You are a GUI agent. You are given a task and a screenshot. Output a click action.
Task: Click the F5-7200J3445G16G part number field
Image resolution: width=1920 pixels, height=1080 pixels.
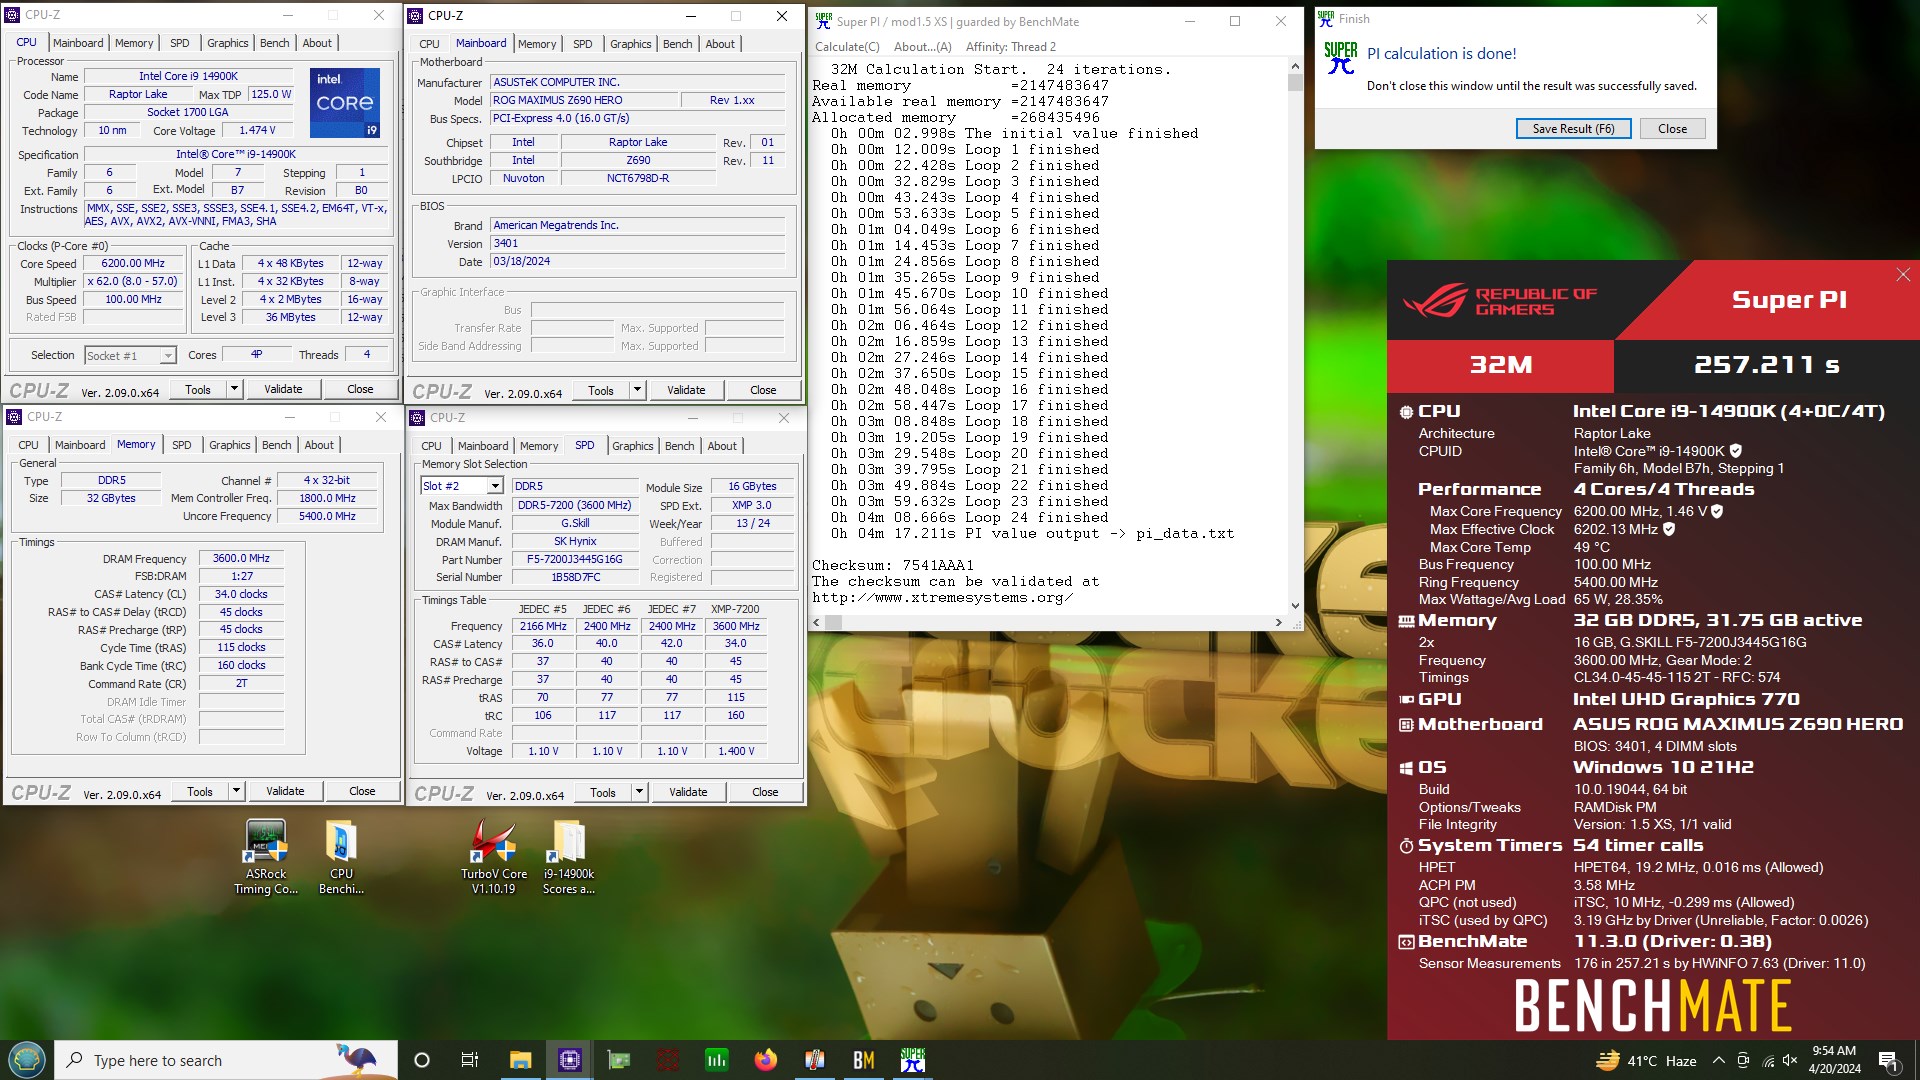(574, 560)
